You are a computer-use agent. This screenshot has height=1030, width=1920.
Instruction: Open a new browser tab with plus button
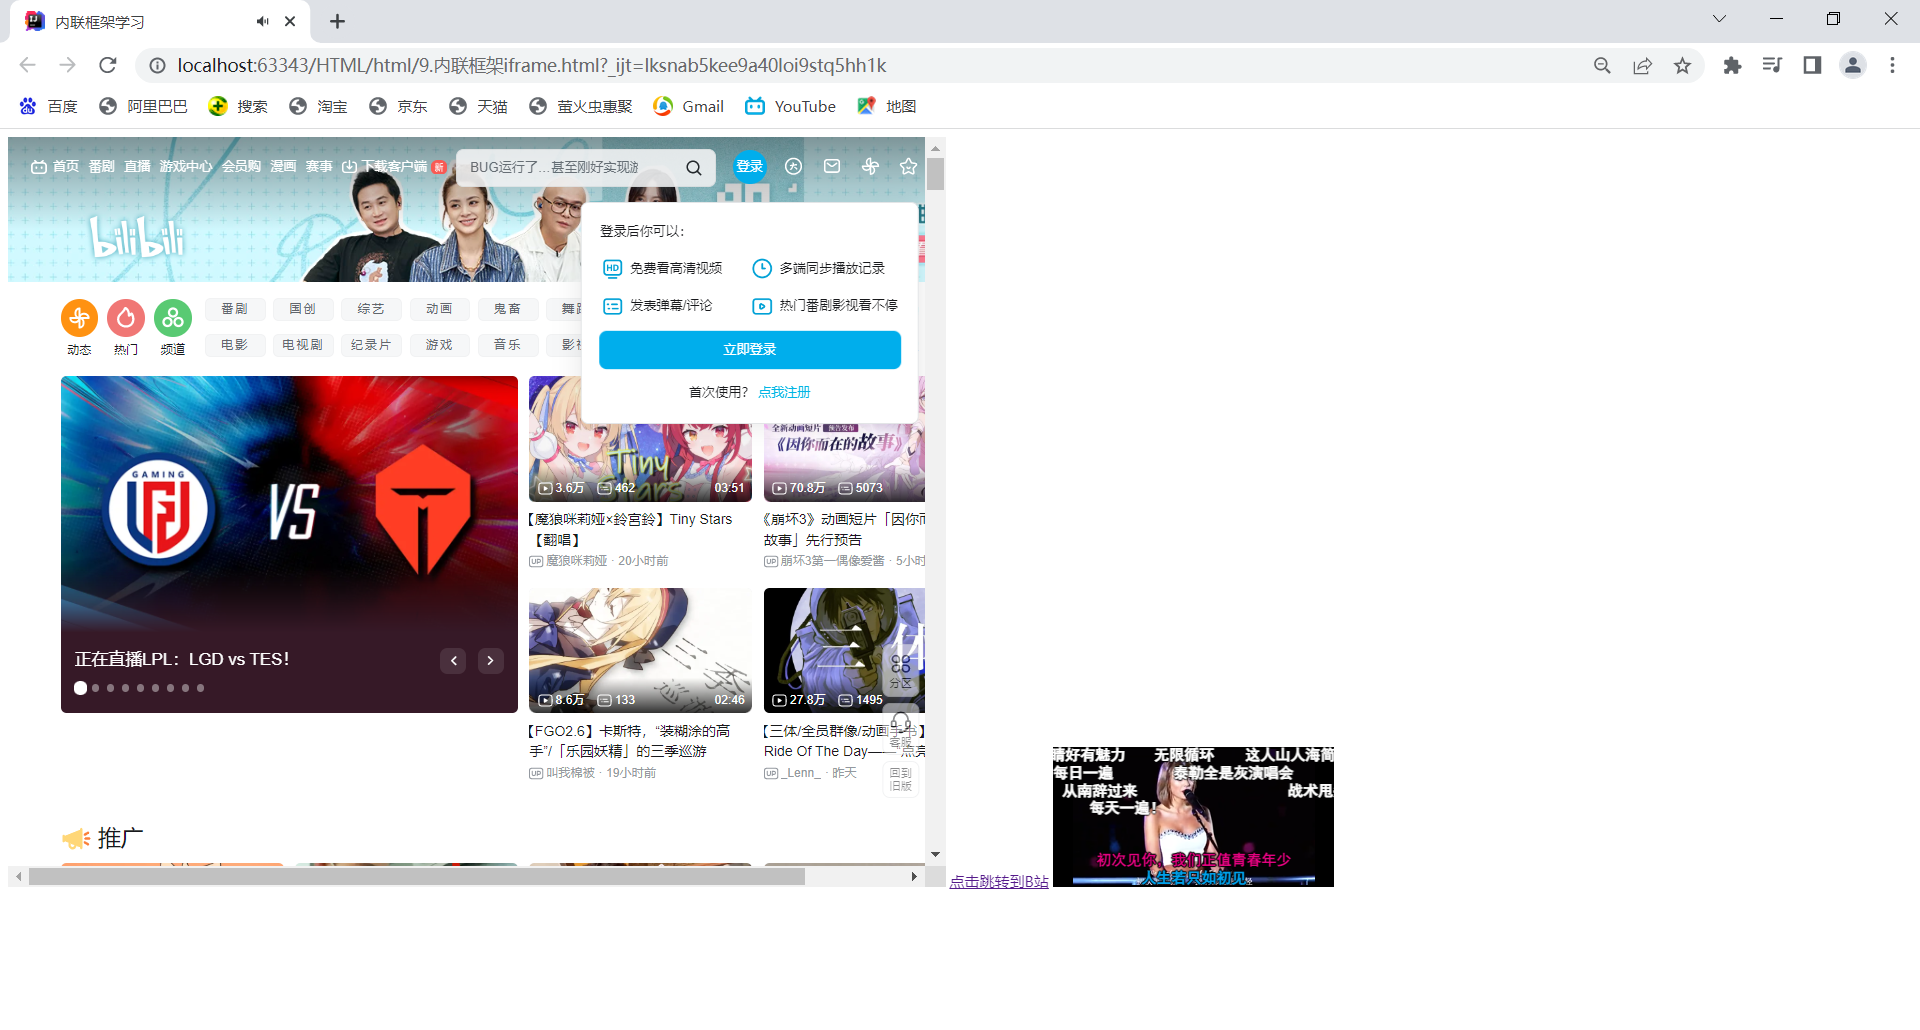337,21
